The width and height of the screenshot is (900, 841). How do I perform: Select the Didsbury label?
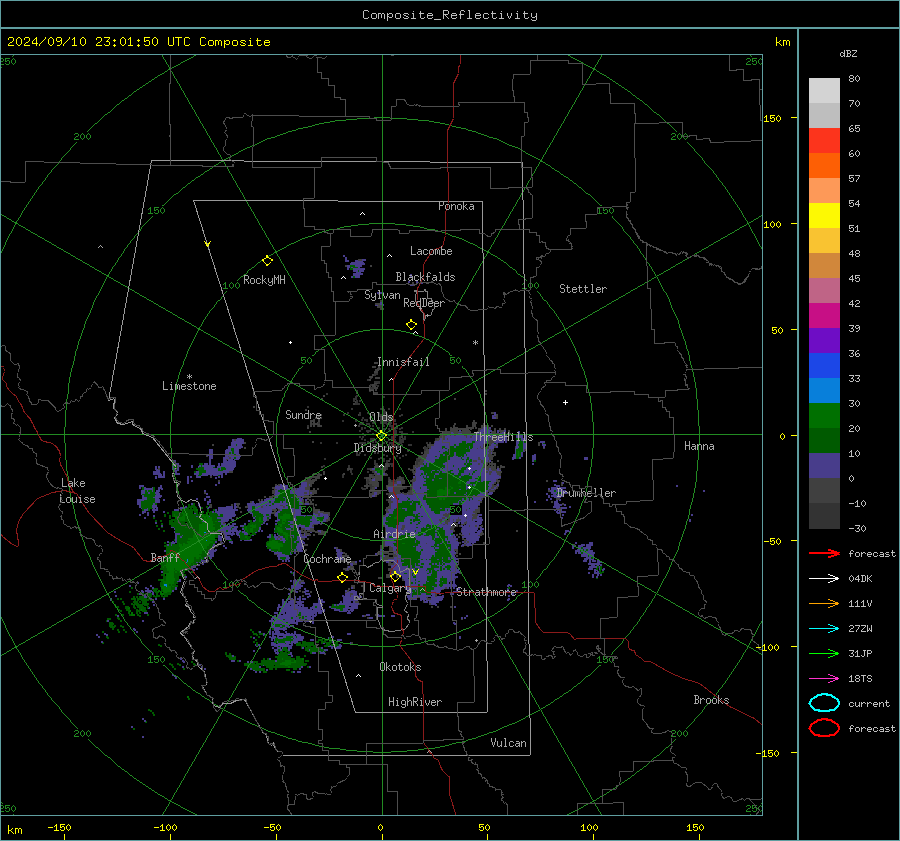click(378, 448)
